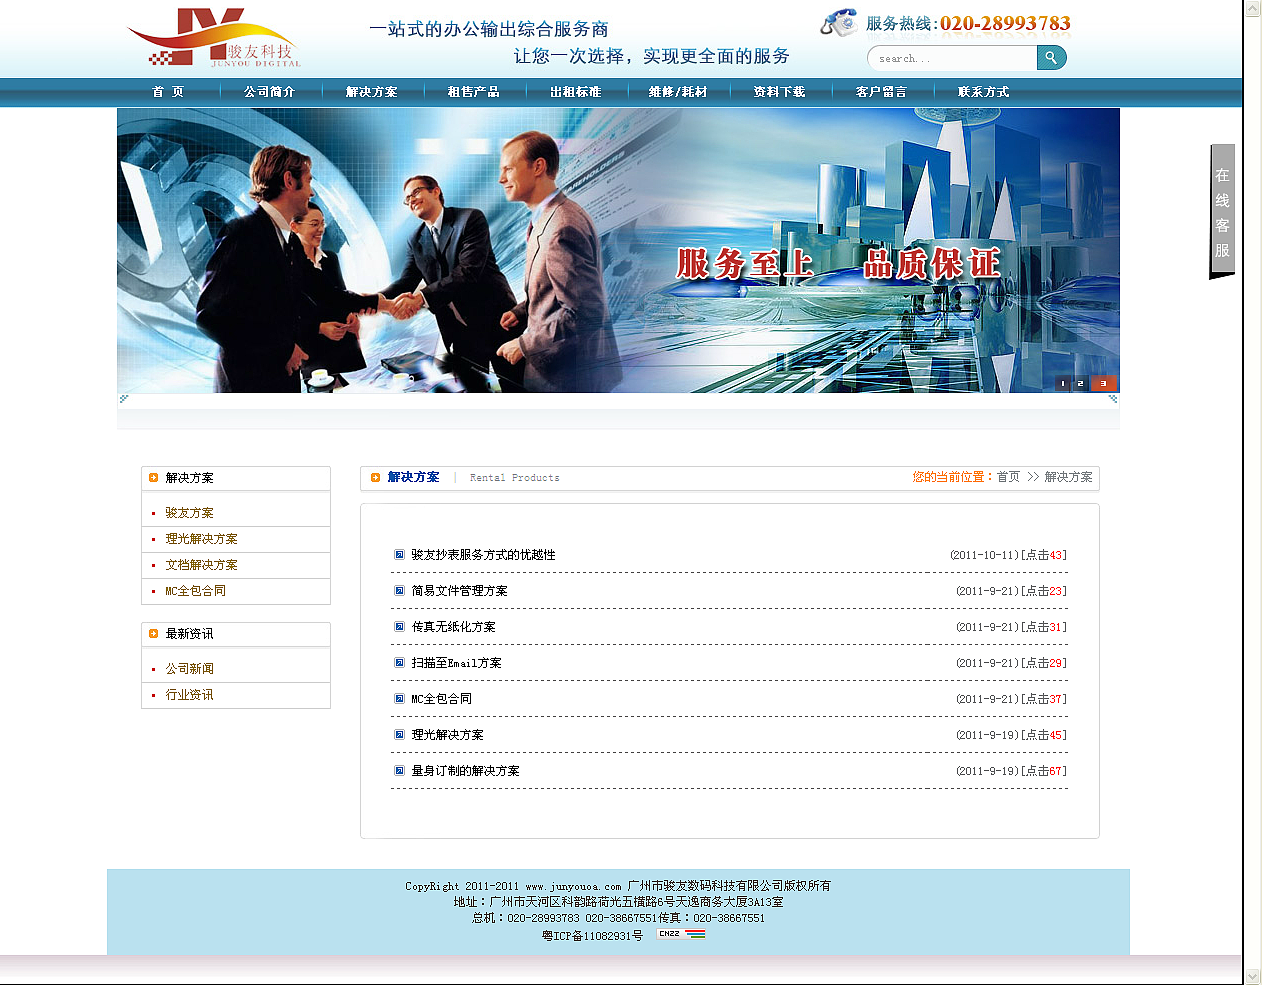Open the 在线客服 online service side tab

pos(1222,211)
